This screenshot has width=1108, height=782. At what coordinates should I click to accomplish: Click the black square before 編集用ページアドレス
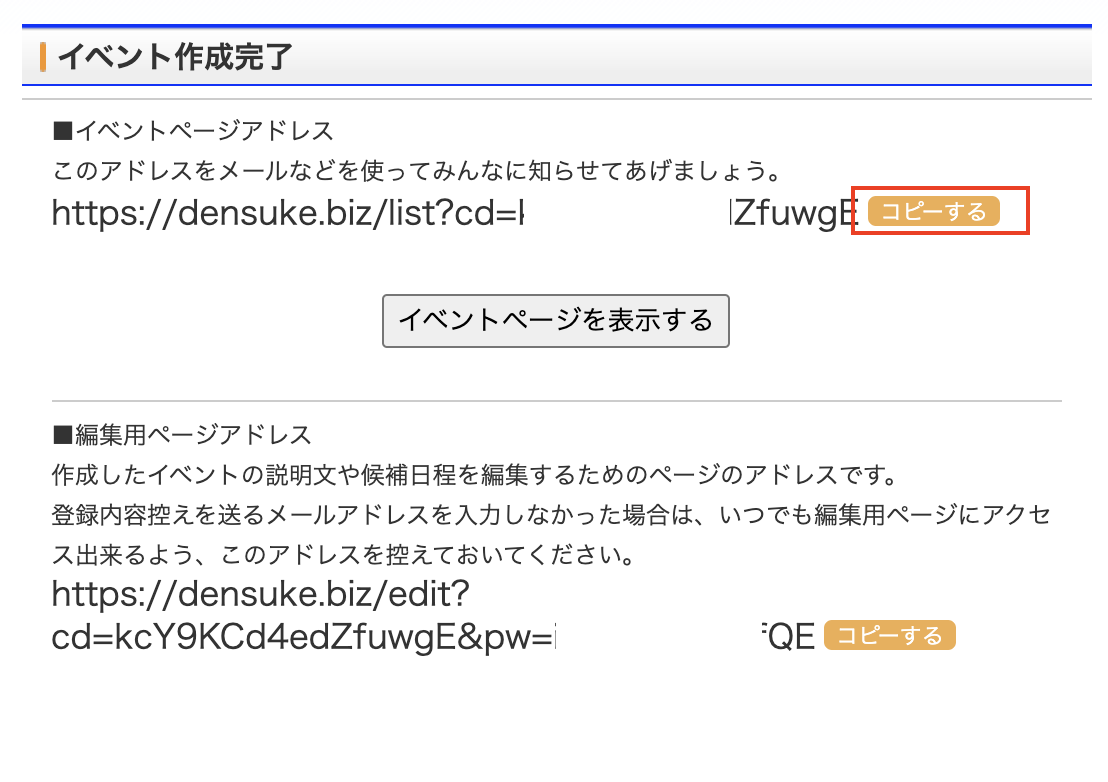click(63, 434)
